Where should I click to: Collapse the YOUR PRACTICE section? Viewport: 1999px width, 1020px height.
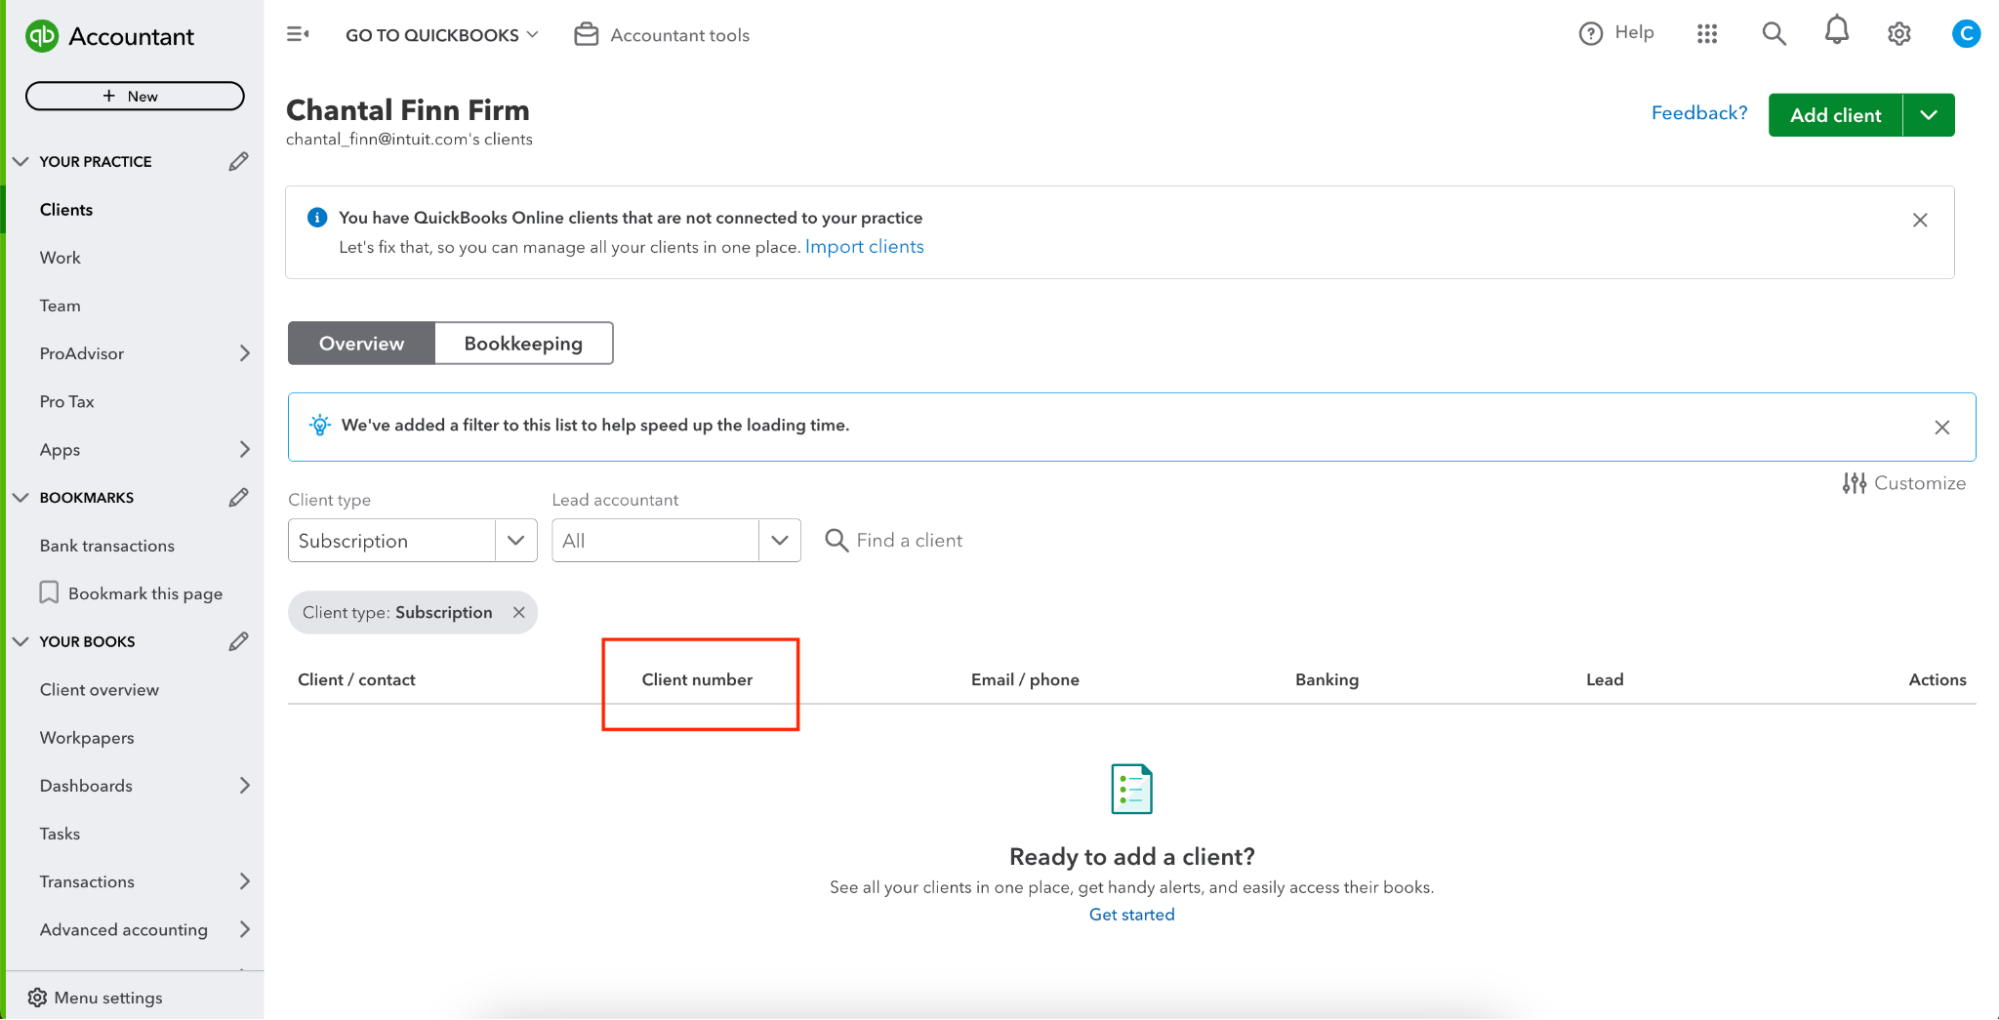click(x=20, y=161)
